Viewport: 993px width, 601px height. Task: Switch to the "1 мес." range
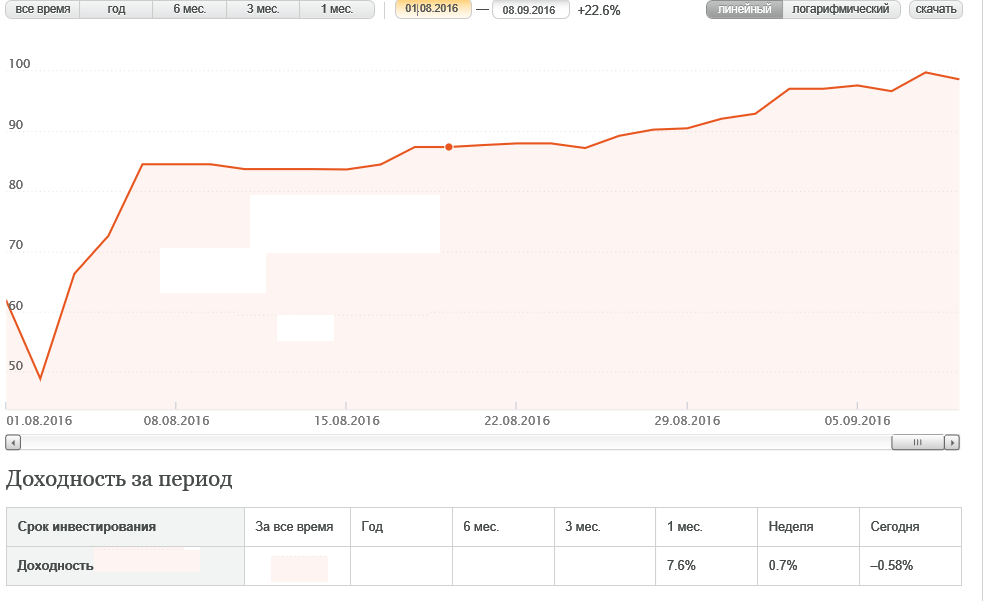pos(337,9)
